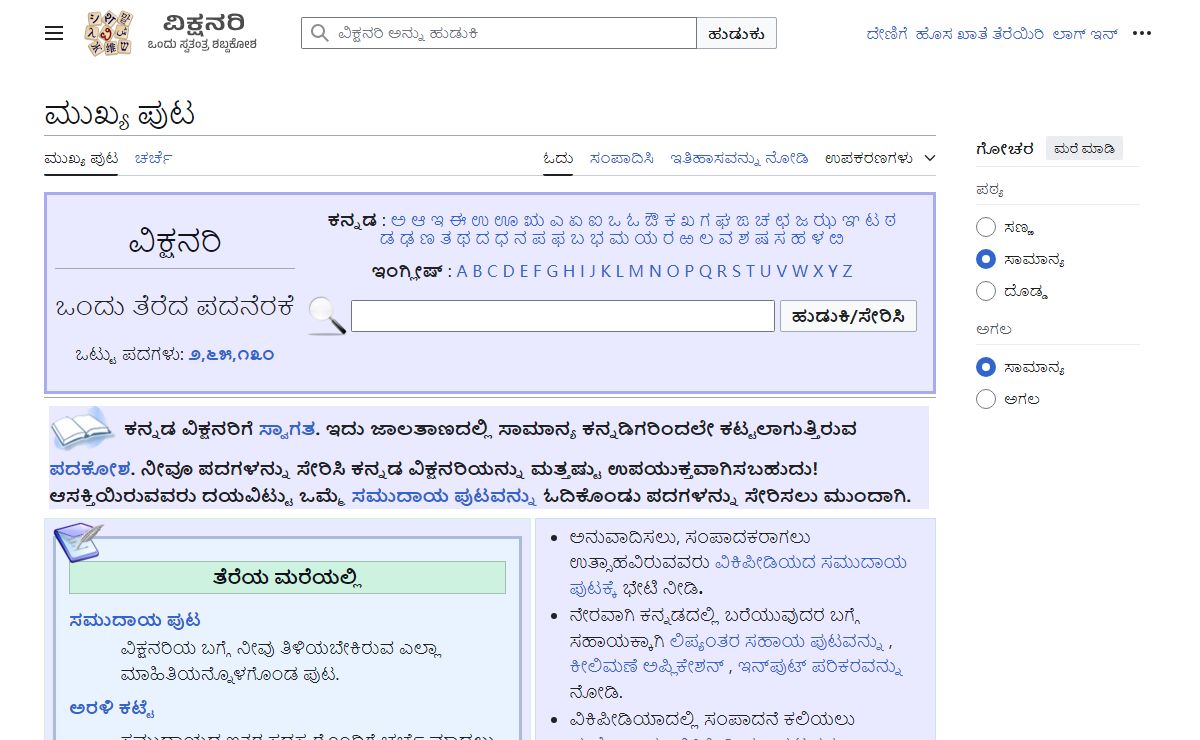Hide the appearance panel with ಮರೆ ಮಾಡಿ
The height and width of the screenshot is (740, 1200).
[1084, 149]
